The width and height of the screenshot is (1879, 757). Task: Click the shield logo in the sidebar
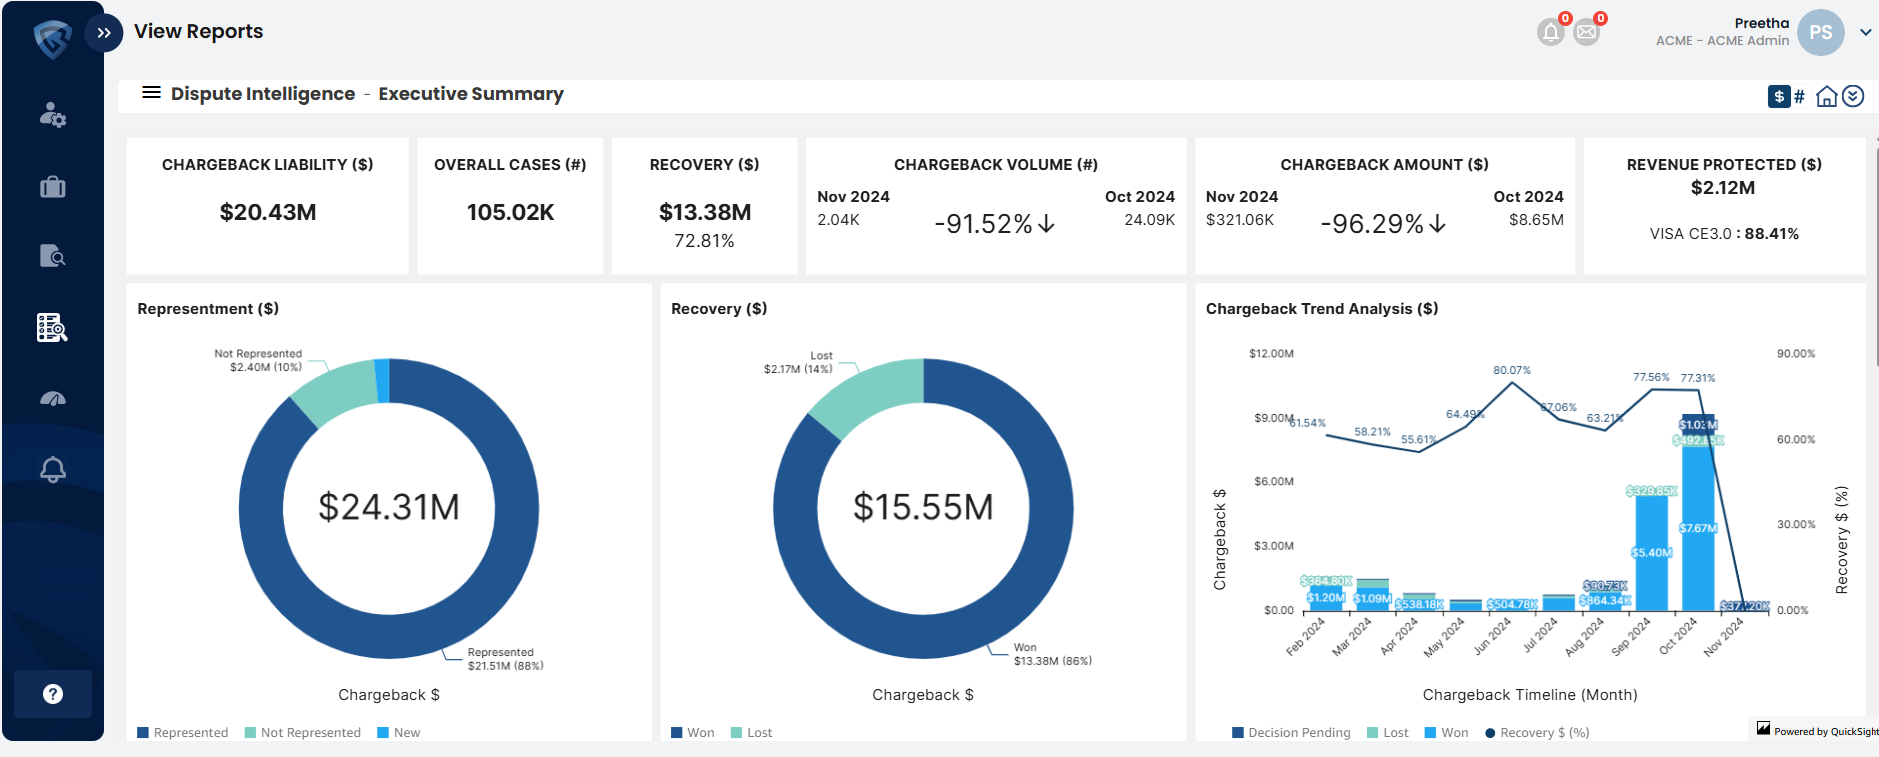pos(52,40)
